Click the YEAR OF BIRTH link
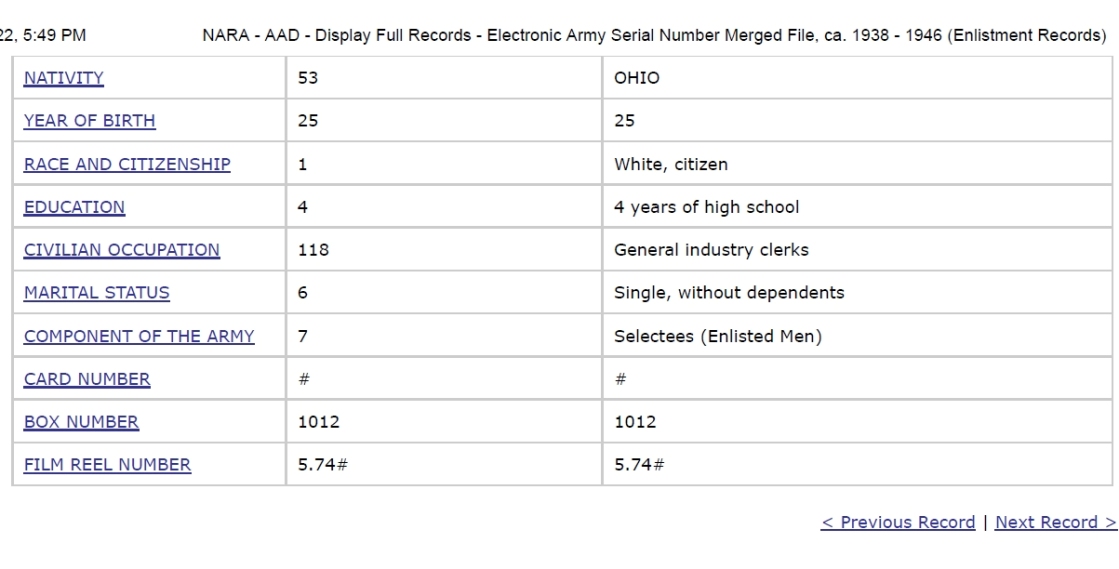This screenshot has height=569, width=1119. coord(89,121)
